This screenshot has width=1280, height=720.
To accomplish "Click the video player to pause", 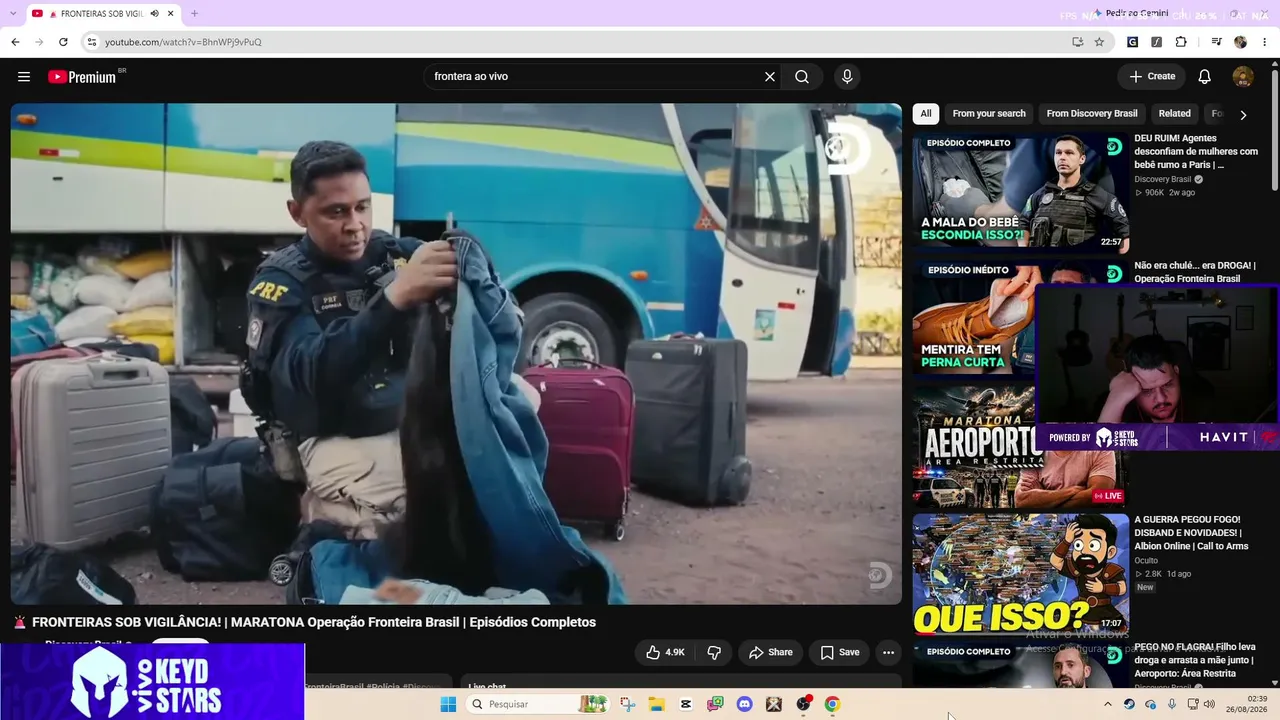I will click(456, 354).
